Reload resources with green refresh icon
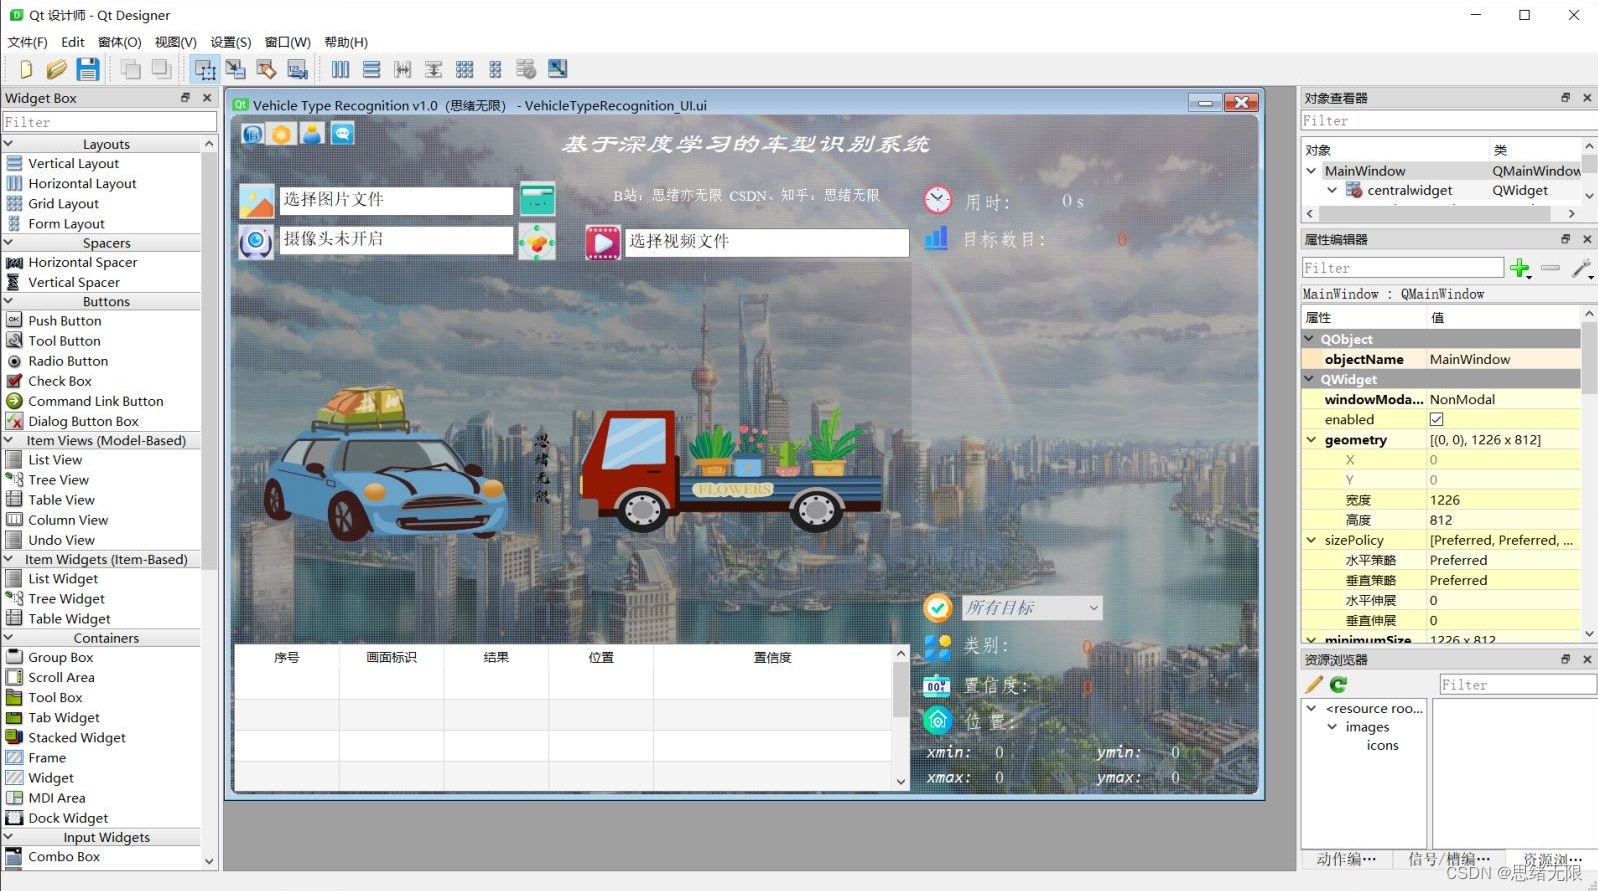The width and height of the screenshot is (1598, 891). pos(1338,684)
